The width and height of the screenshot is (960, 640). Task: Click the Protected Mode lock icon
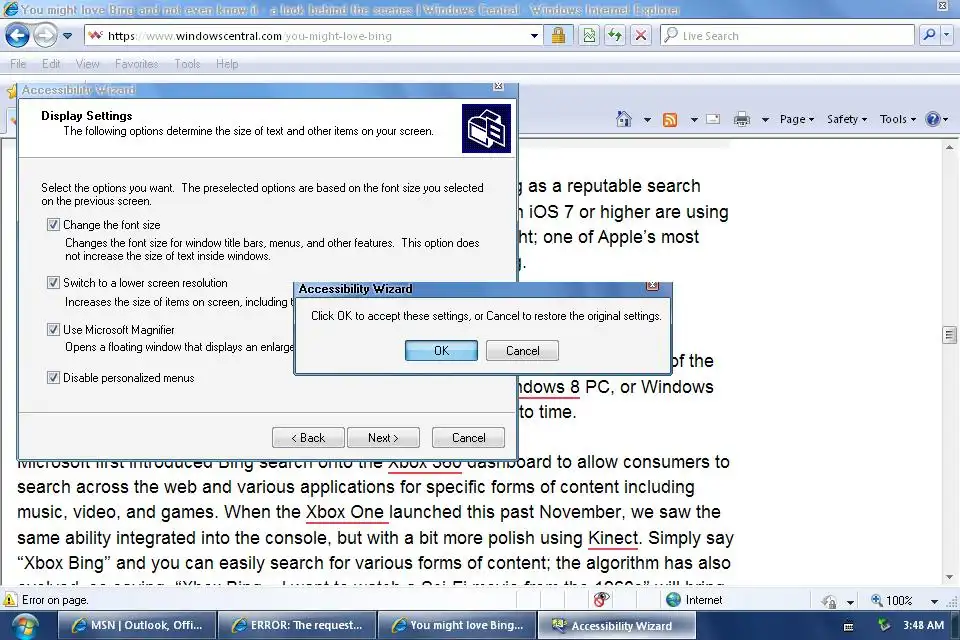830,601
